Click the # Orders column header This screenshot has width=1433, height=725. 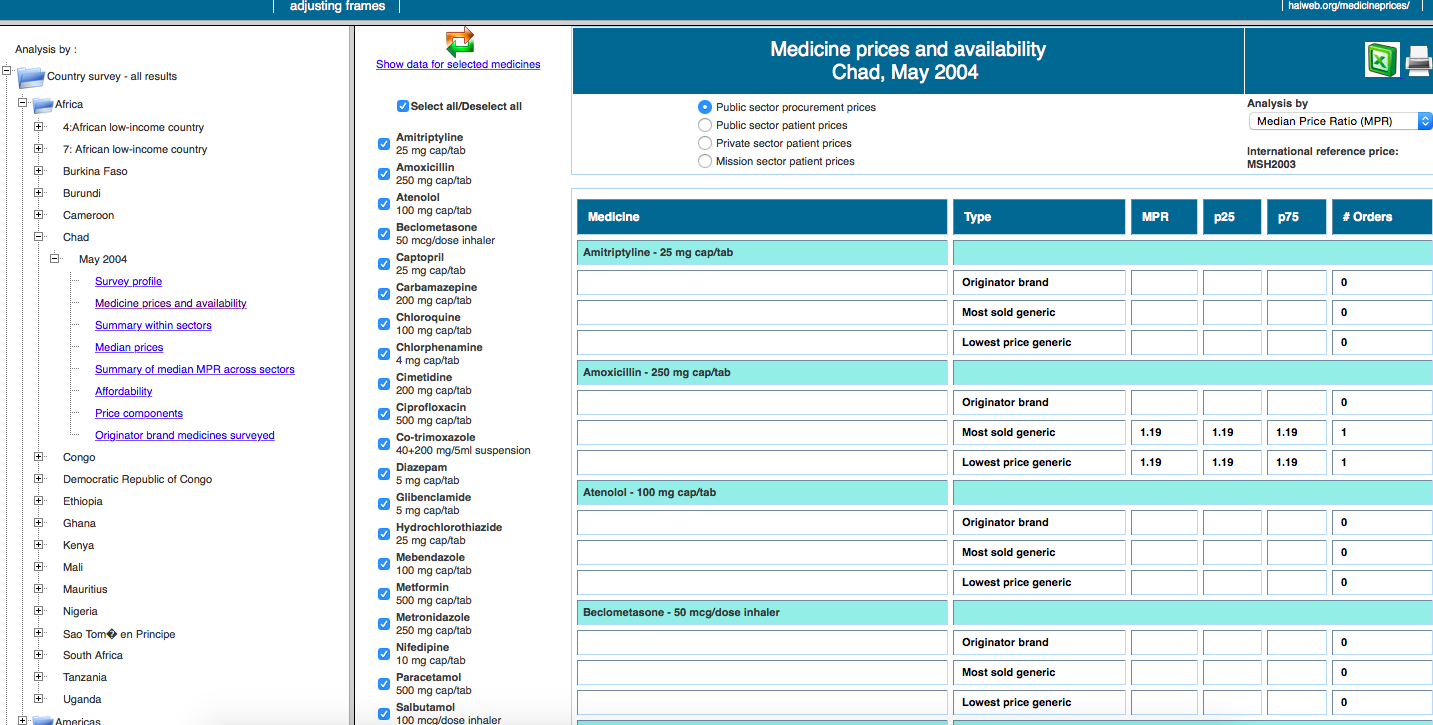coord(1382,217)
